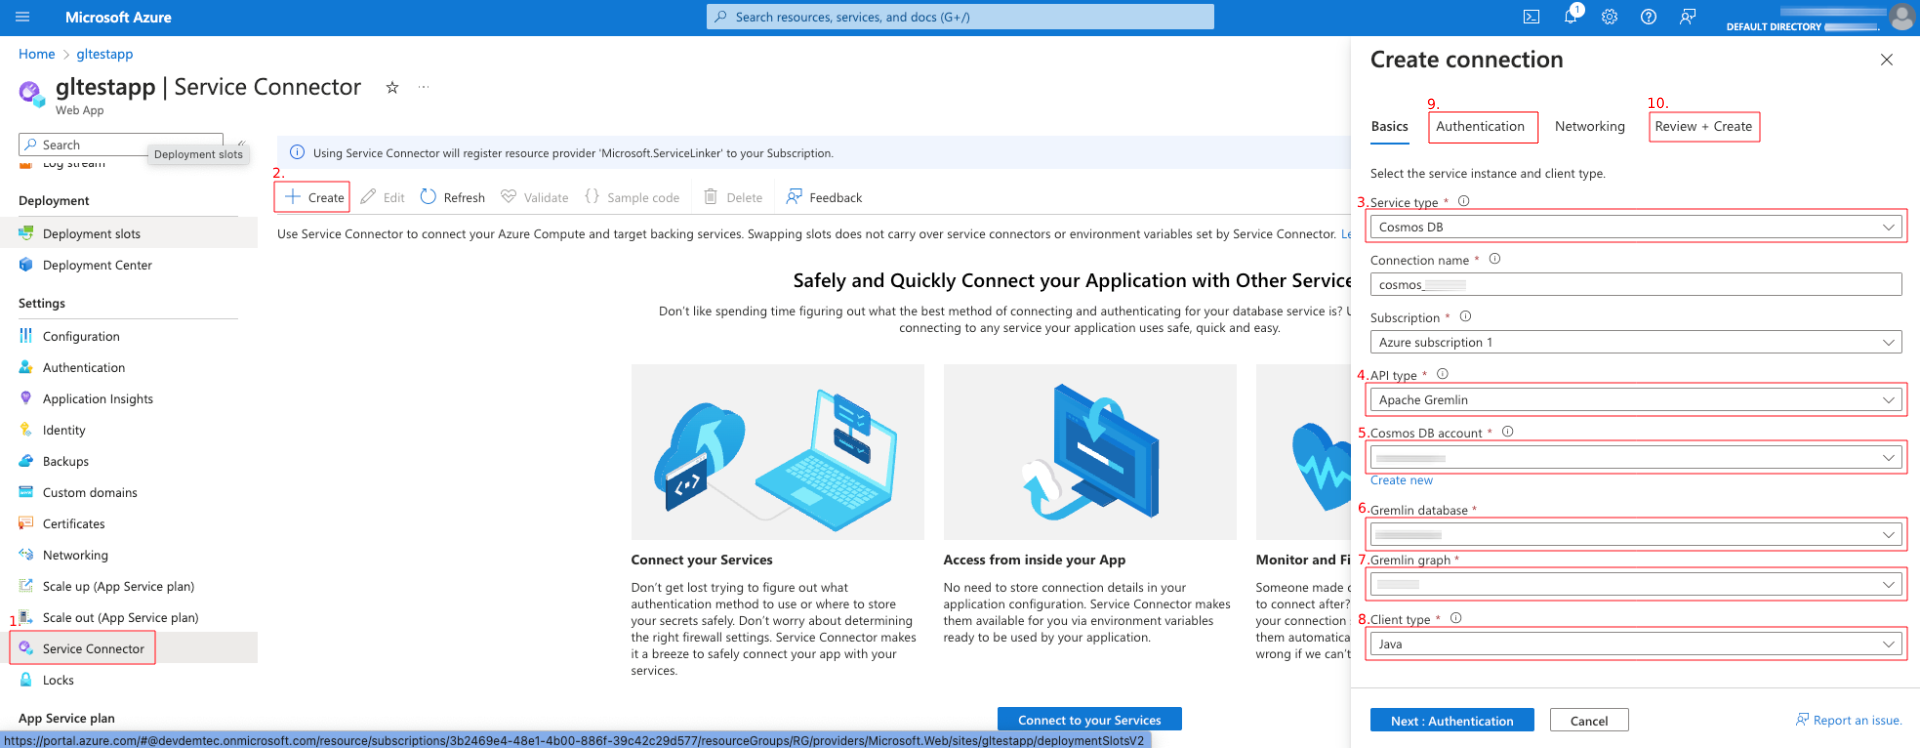Screen dimensions: 1920x748
Task: Click the Connection name text field
Action: (x=1635, y=285)
